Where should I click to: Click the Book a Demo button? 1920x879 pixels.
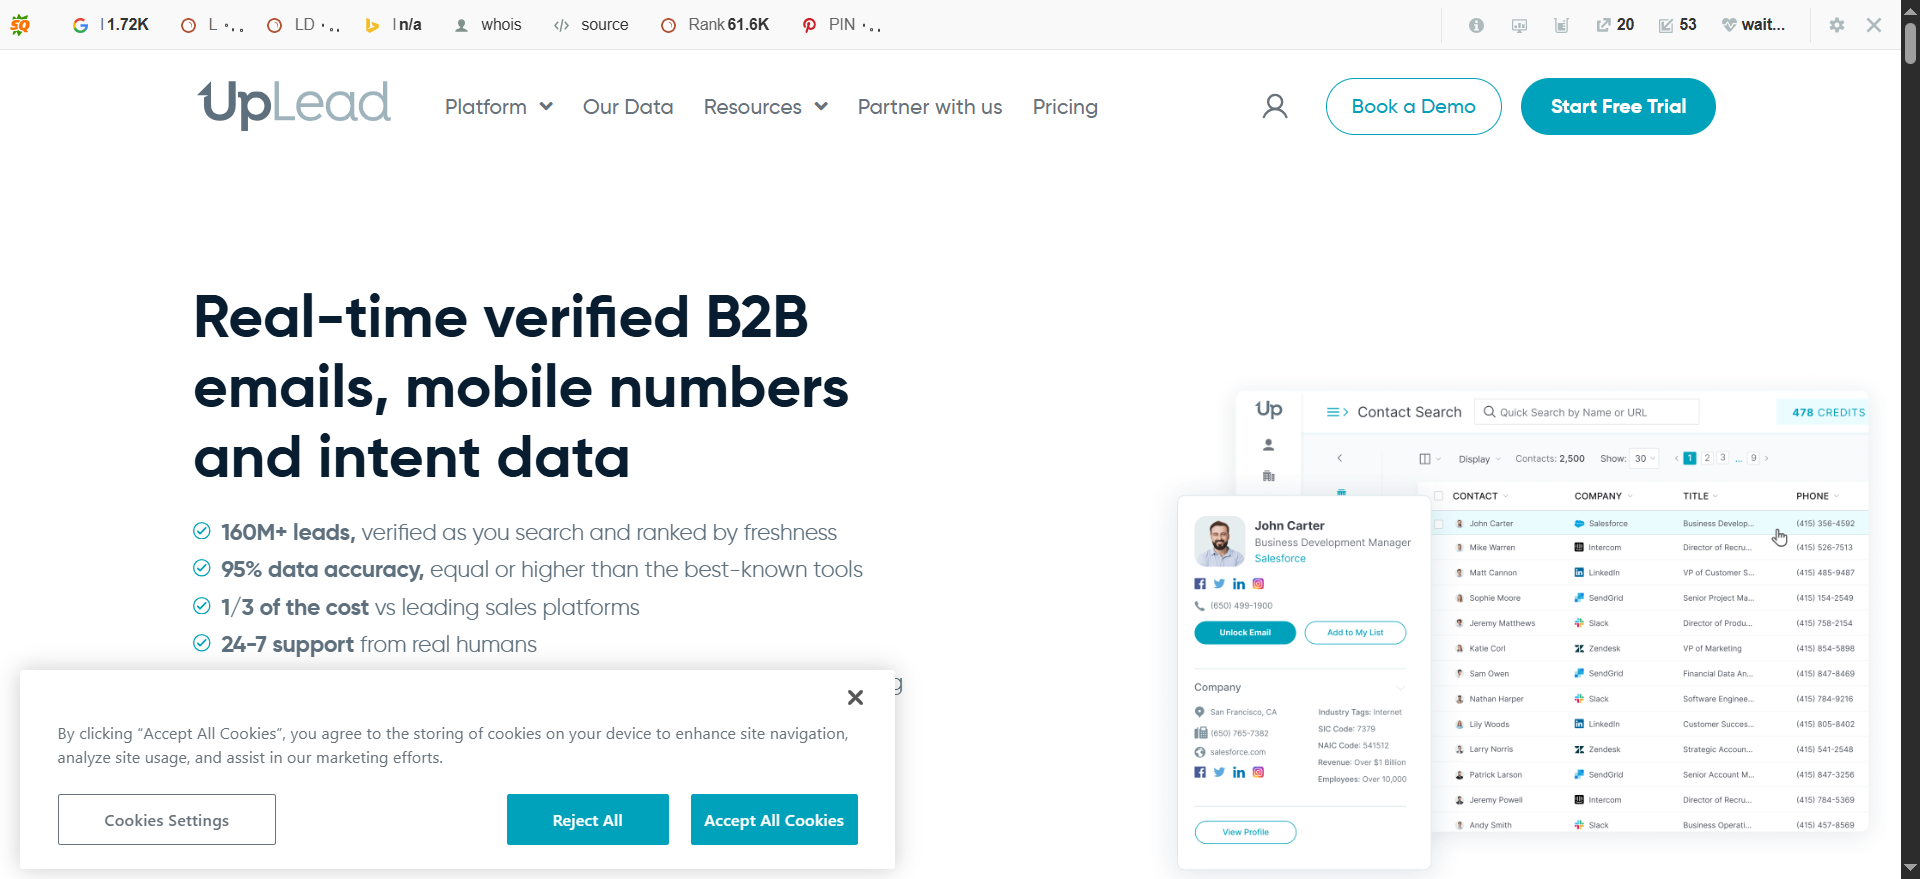pos(1413,106)
